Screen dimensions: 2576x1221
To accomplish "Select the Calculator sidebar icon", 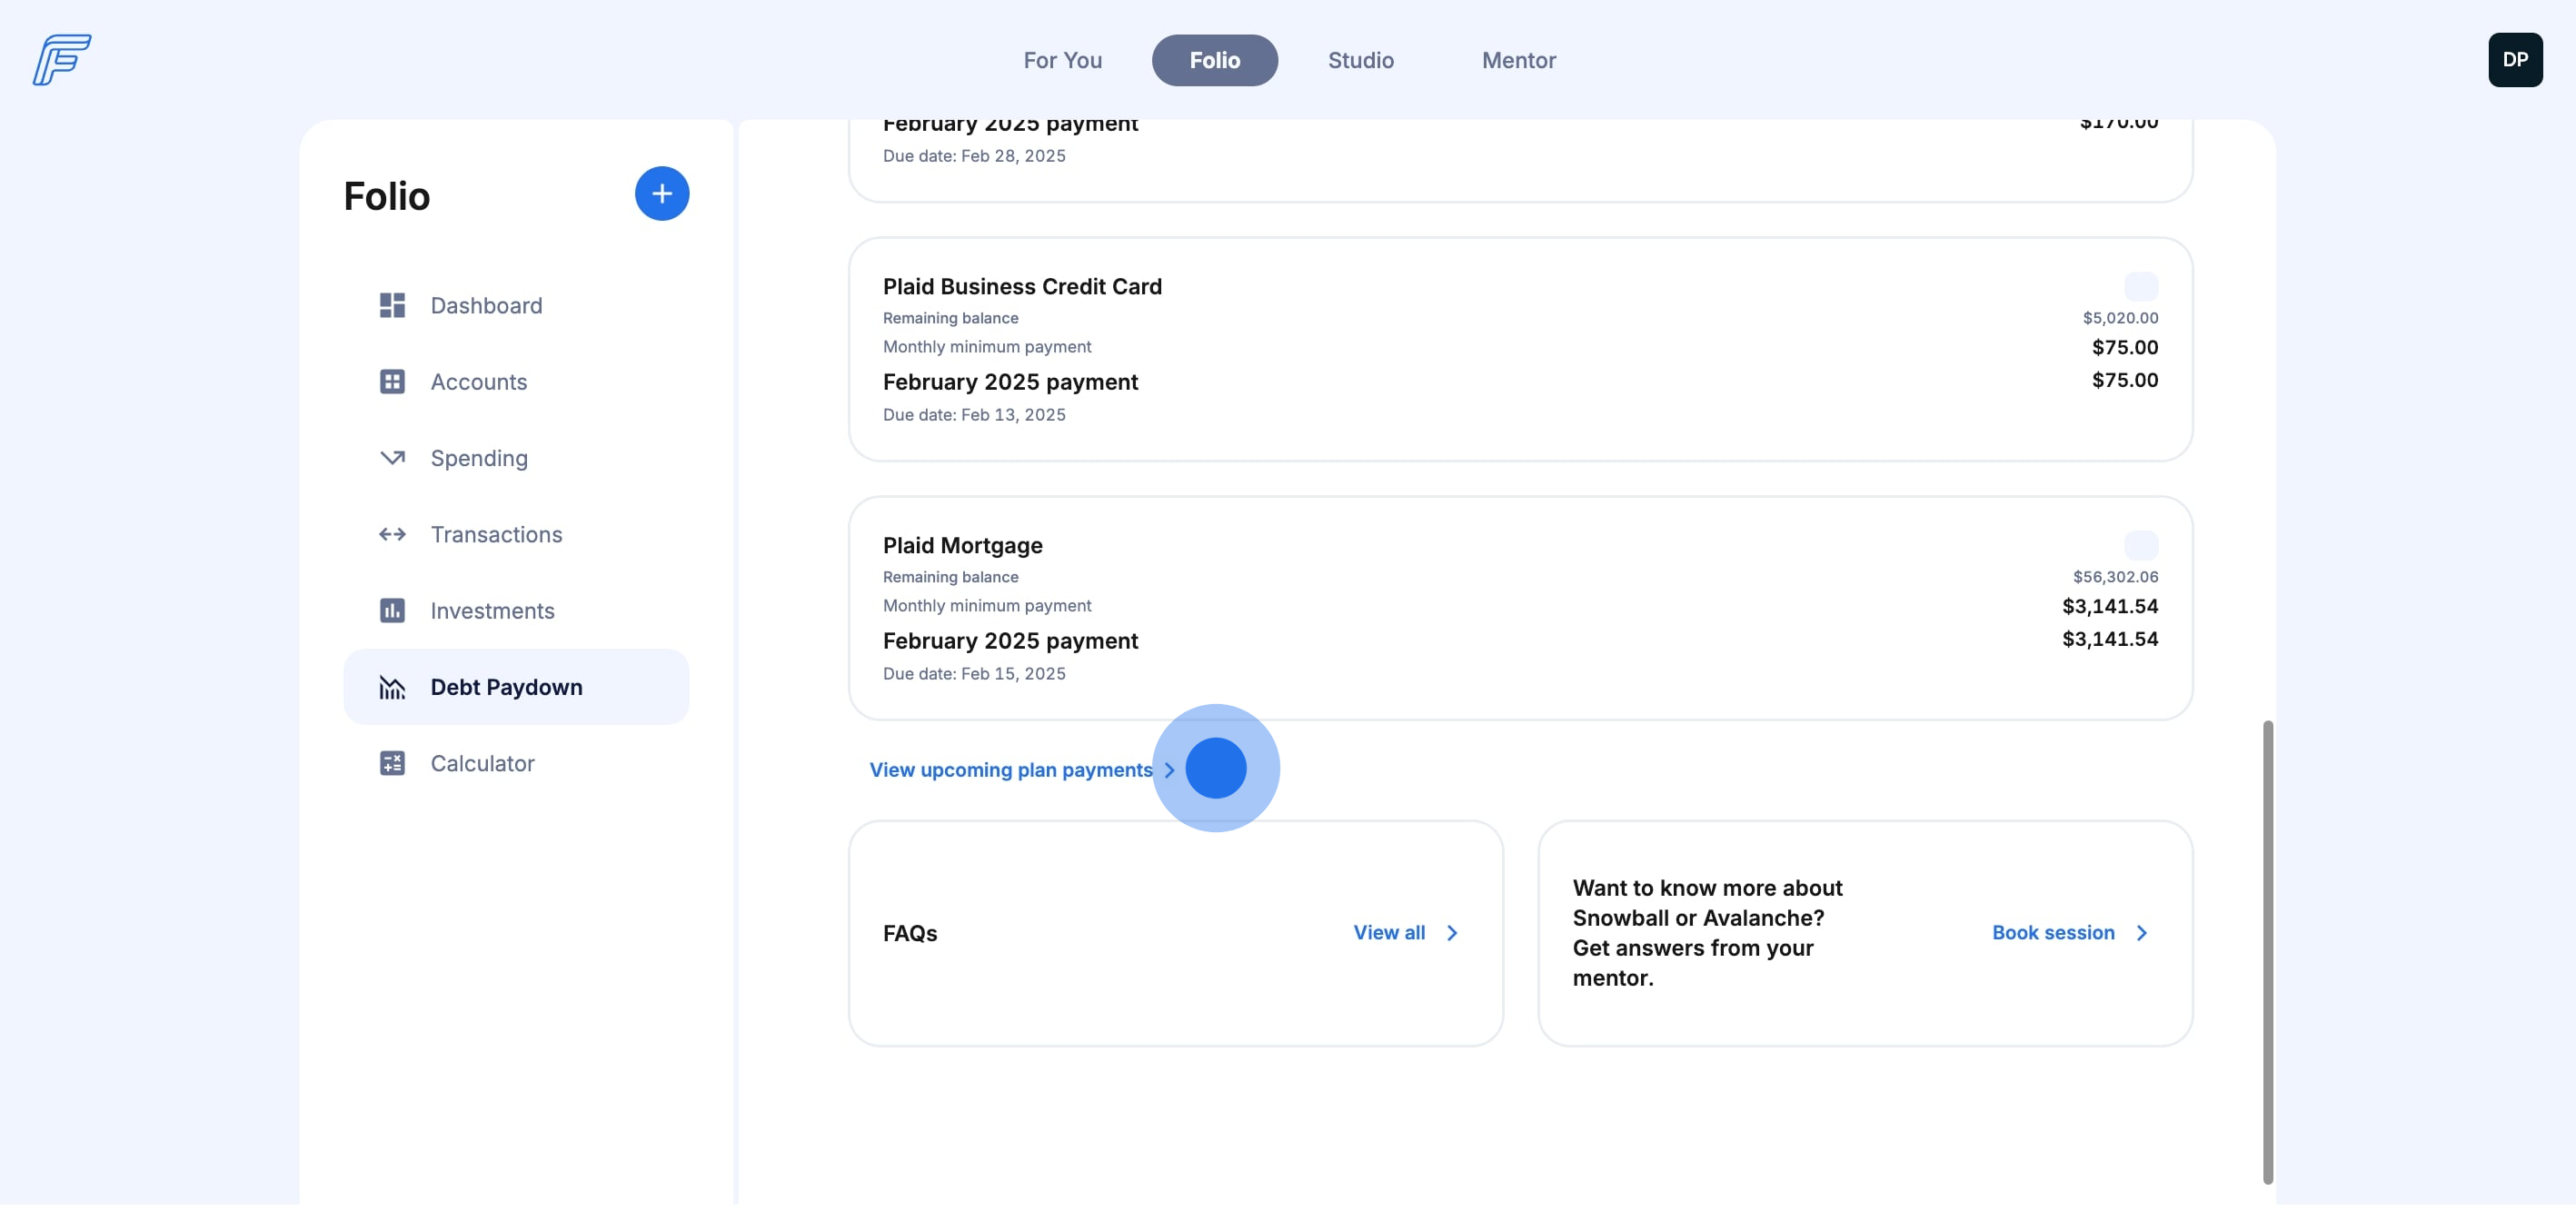I will click(x=392, y=764).
